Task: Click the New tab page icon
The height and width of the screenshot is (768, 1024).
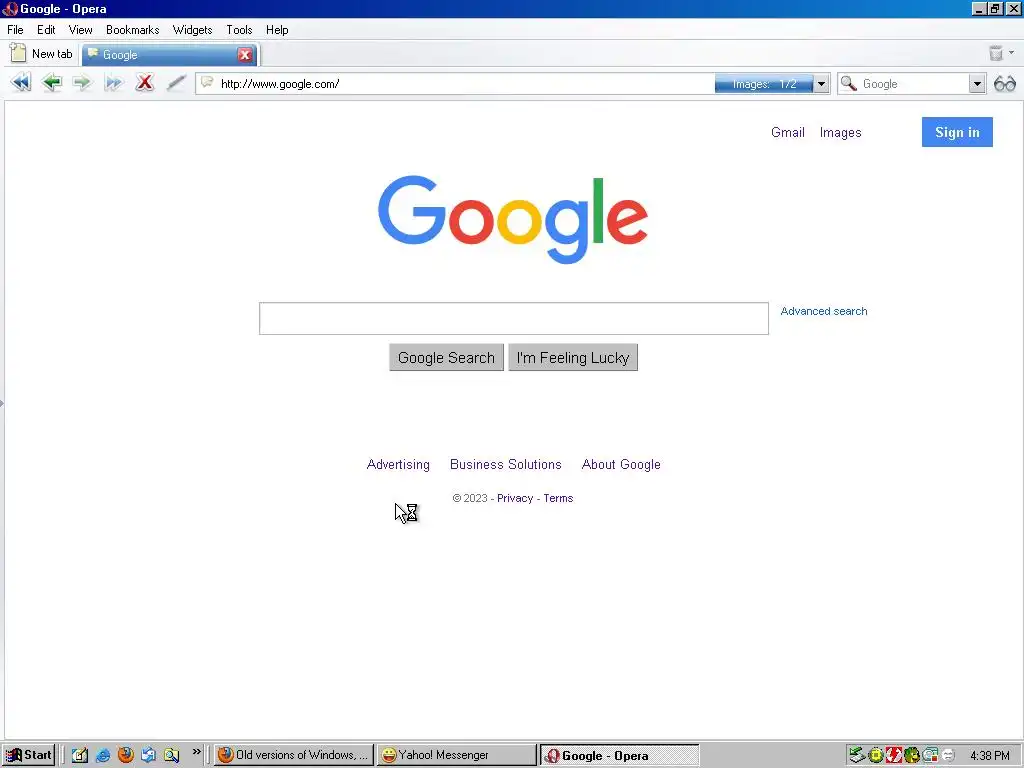Action: (x=18, y=54)
